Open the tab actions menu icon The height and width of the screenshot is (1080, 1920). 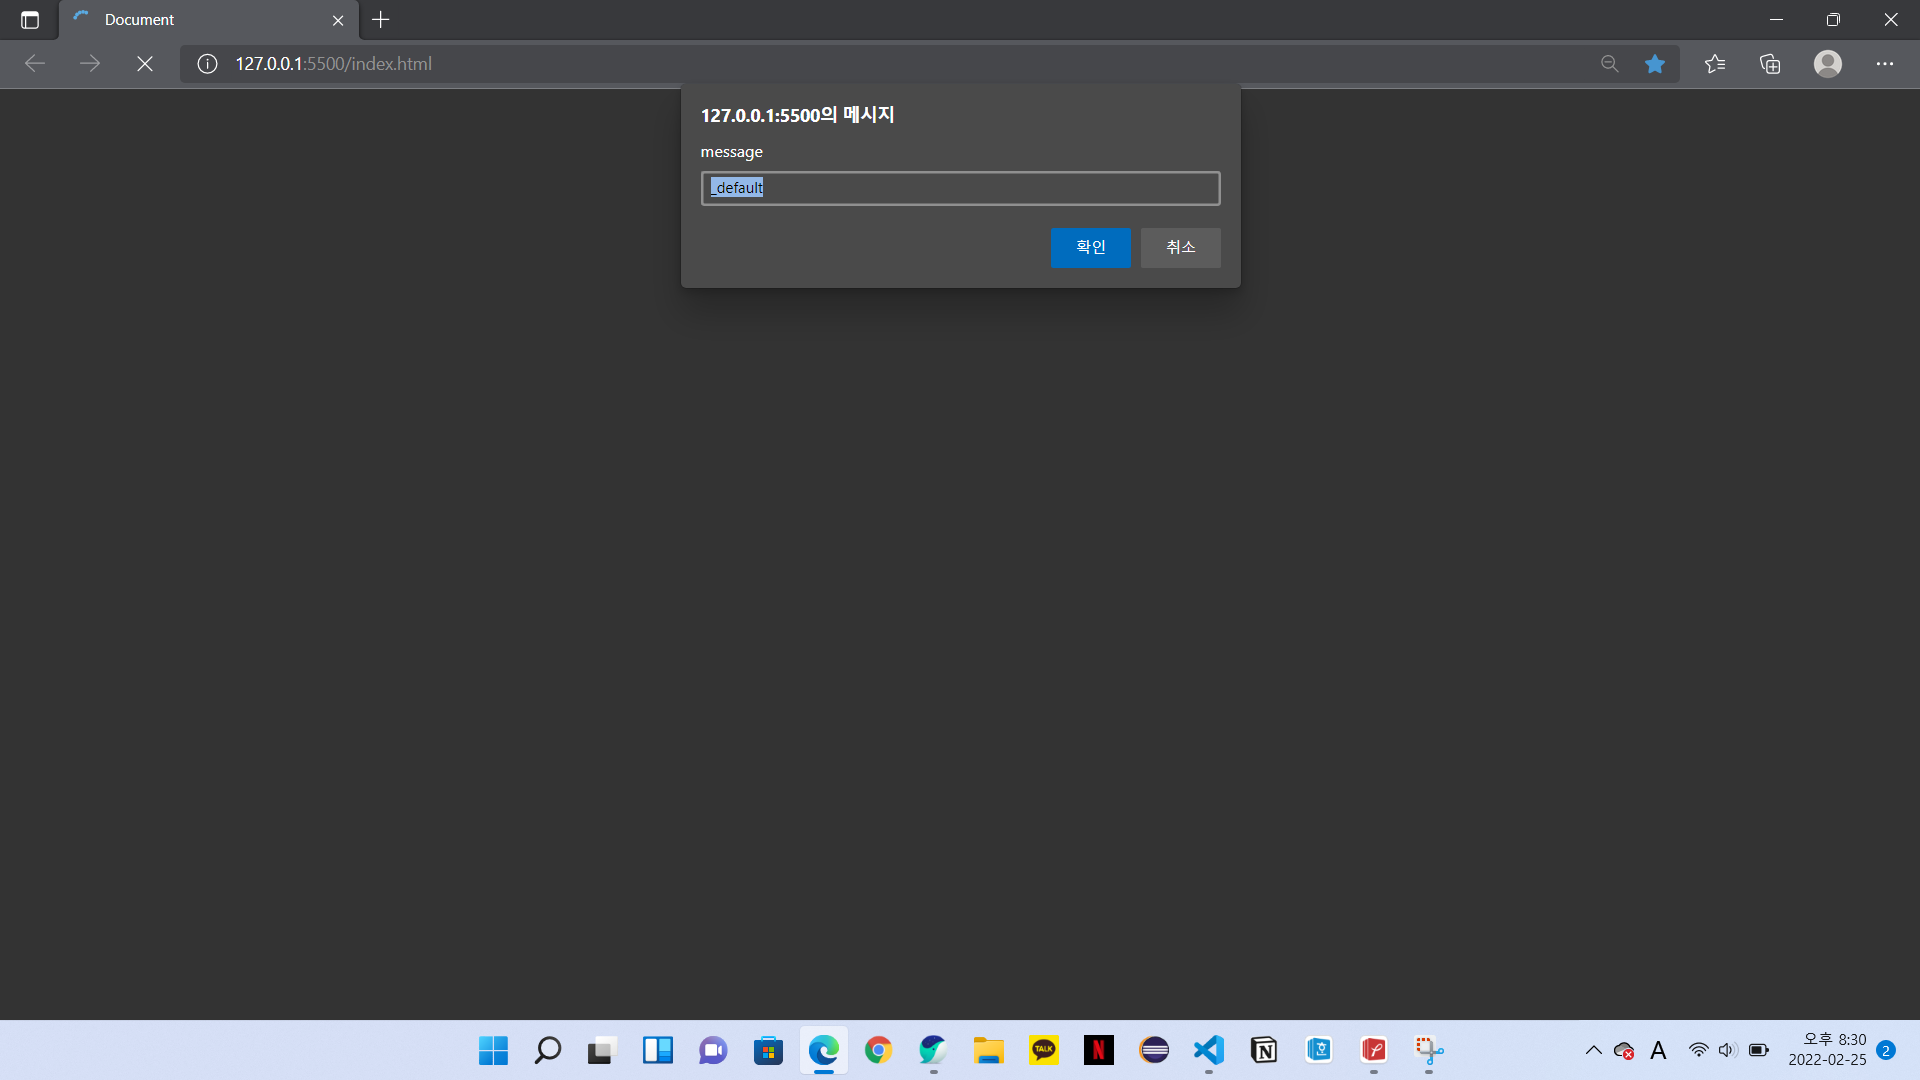[30, 20]
